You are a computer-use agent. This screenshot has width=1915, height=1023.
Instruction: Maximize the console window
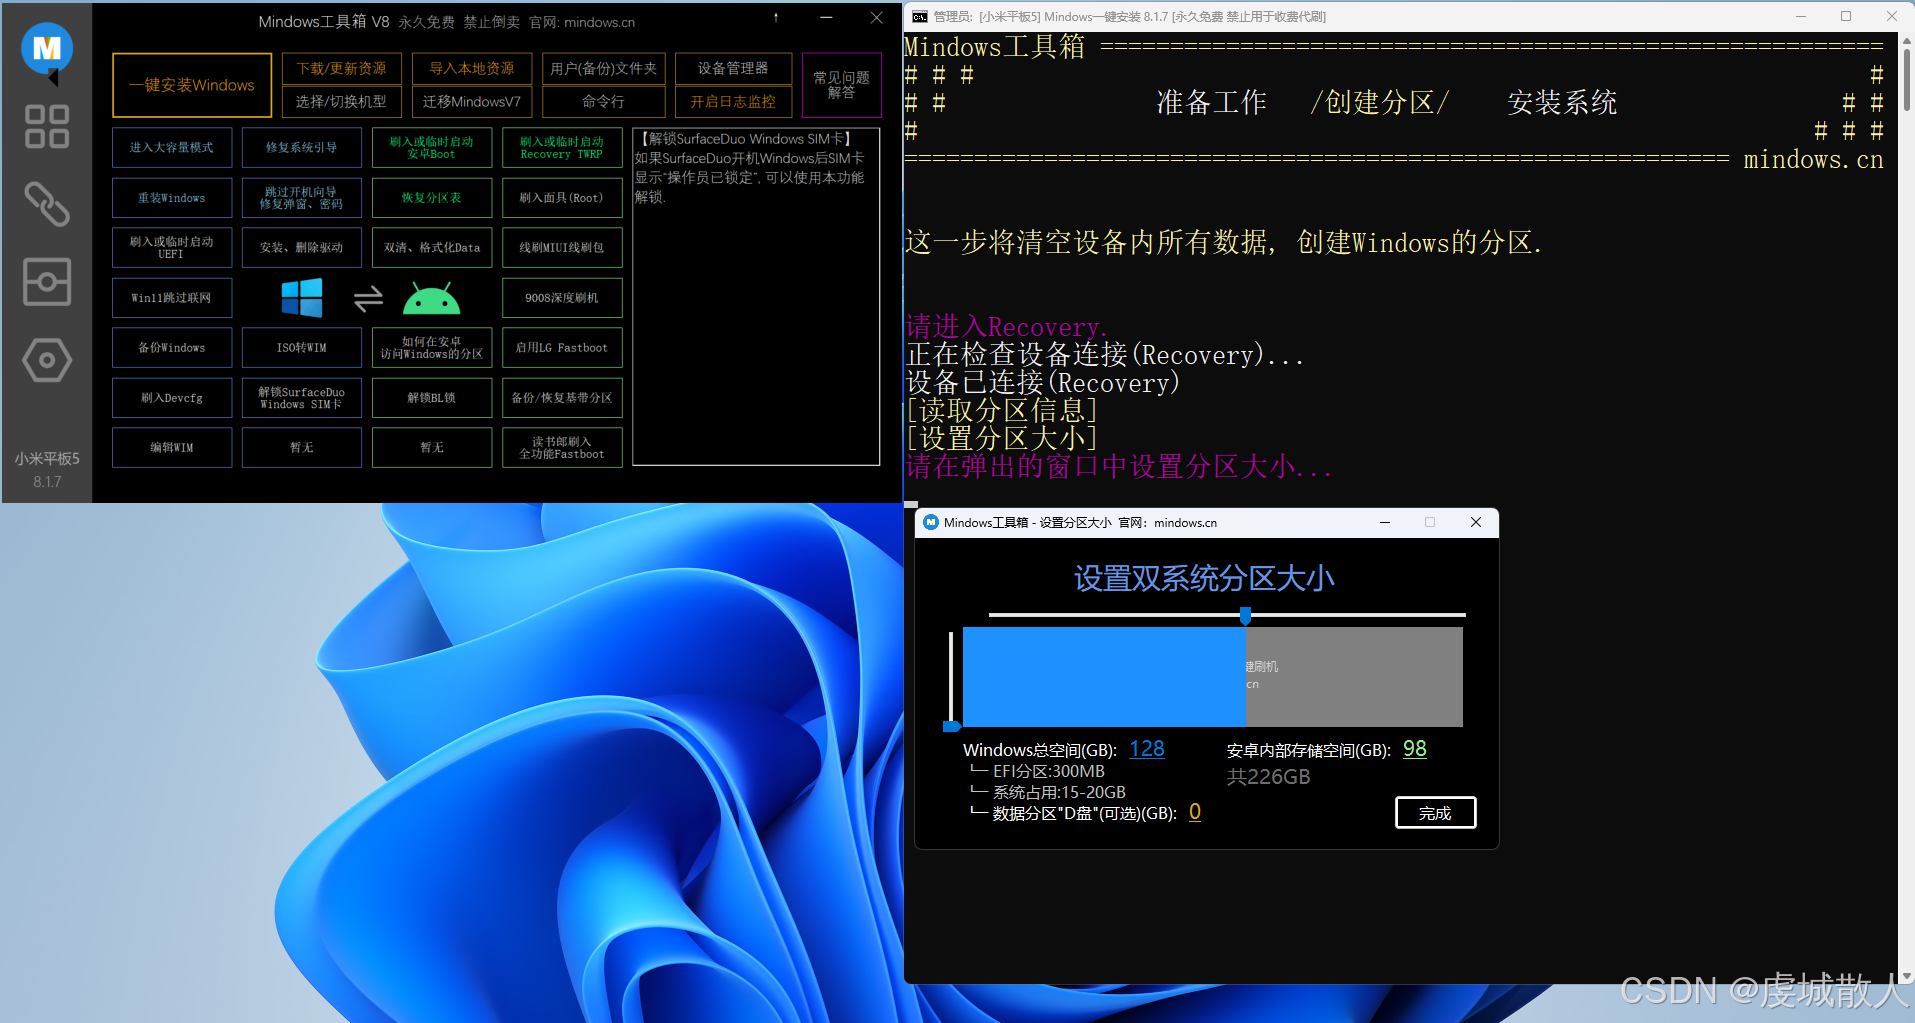pyautogui.click(x=1846, y=16)
